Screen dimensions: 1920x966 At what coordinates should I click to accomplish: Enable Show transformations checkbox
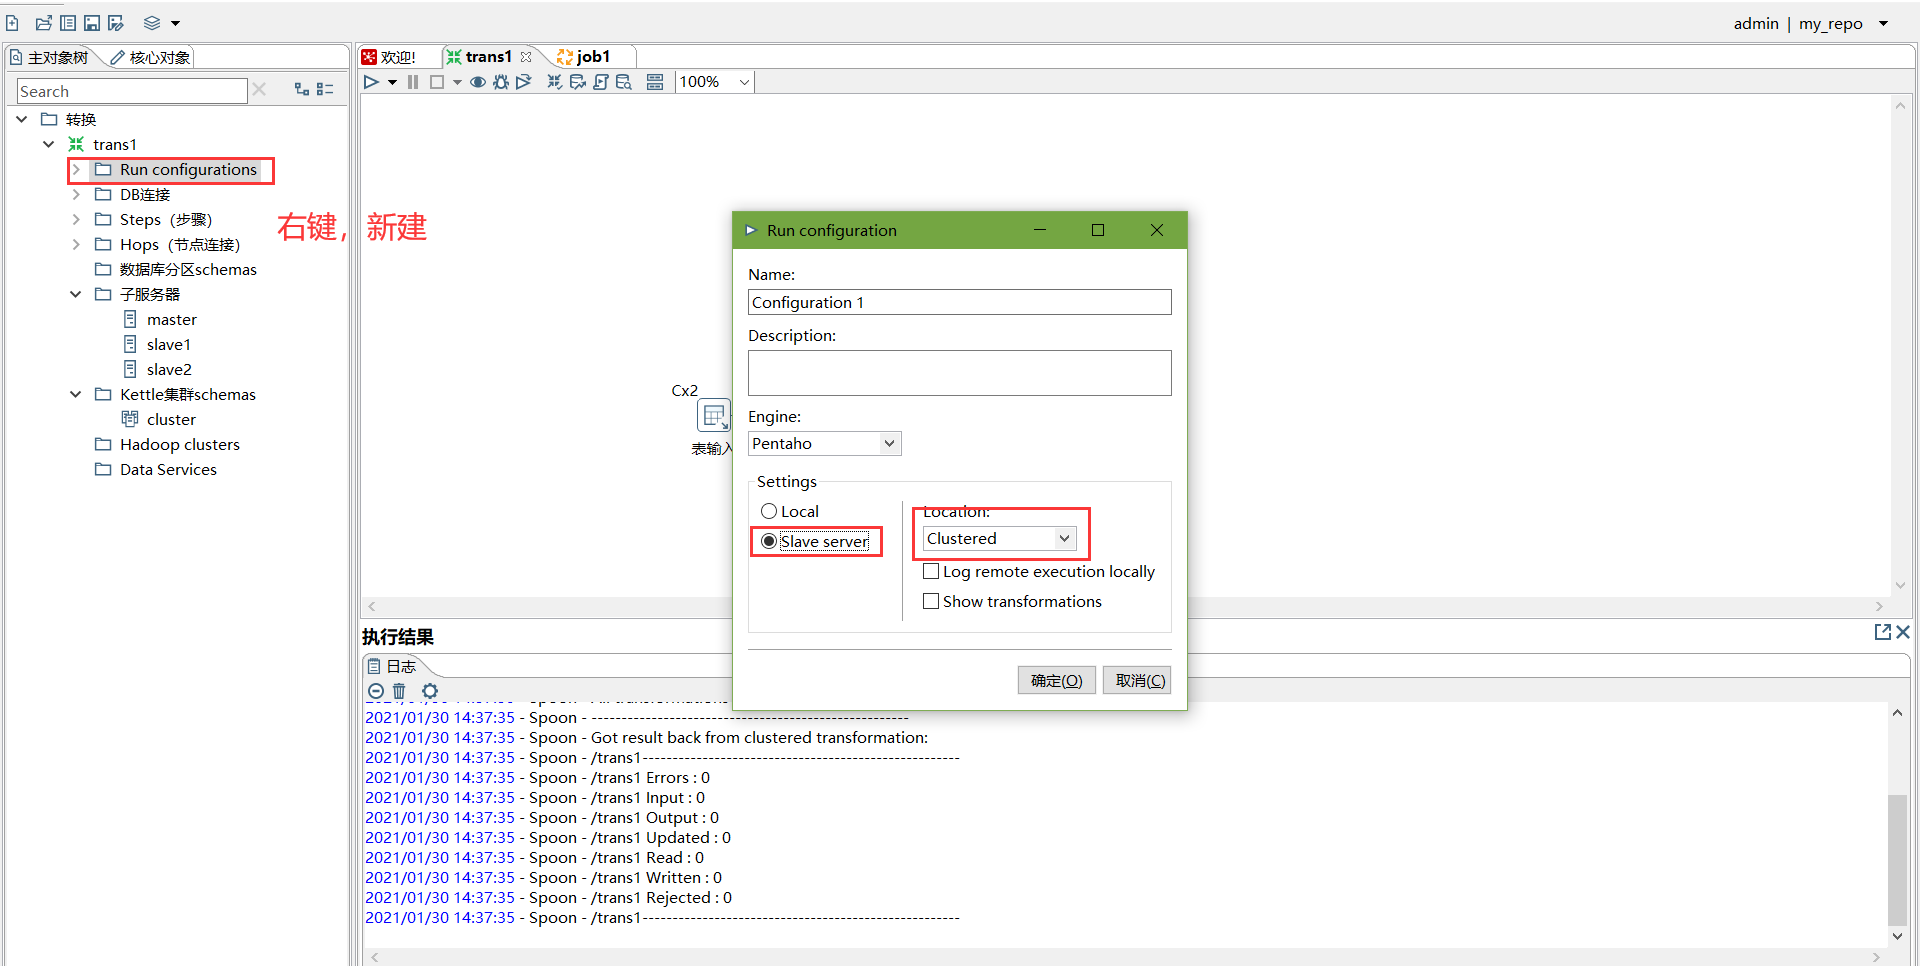[931, 601]
